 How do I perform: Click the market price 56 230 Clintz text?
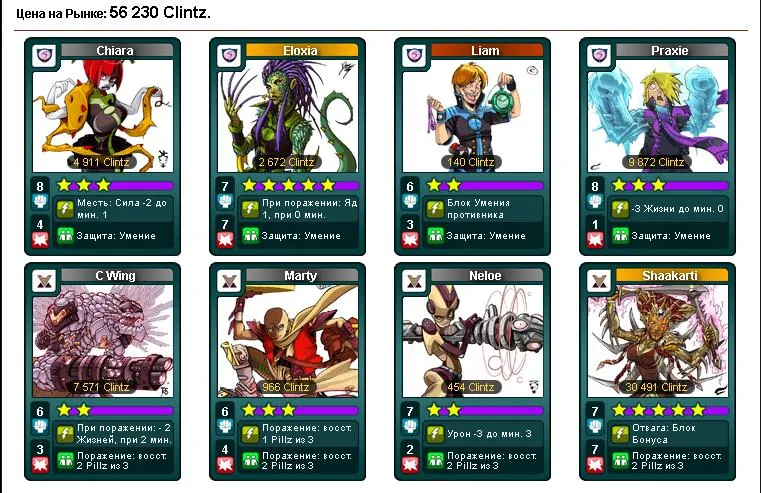tap(160, 12)
